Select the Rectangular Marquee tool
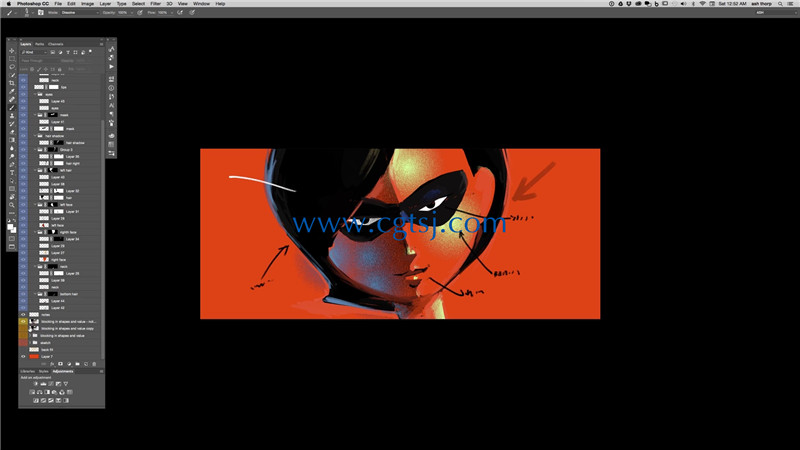This screenshot has height=450, width=800. pyautogui.click(x=12, y=59)
